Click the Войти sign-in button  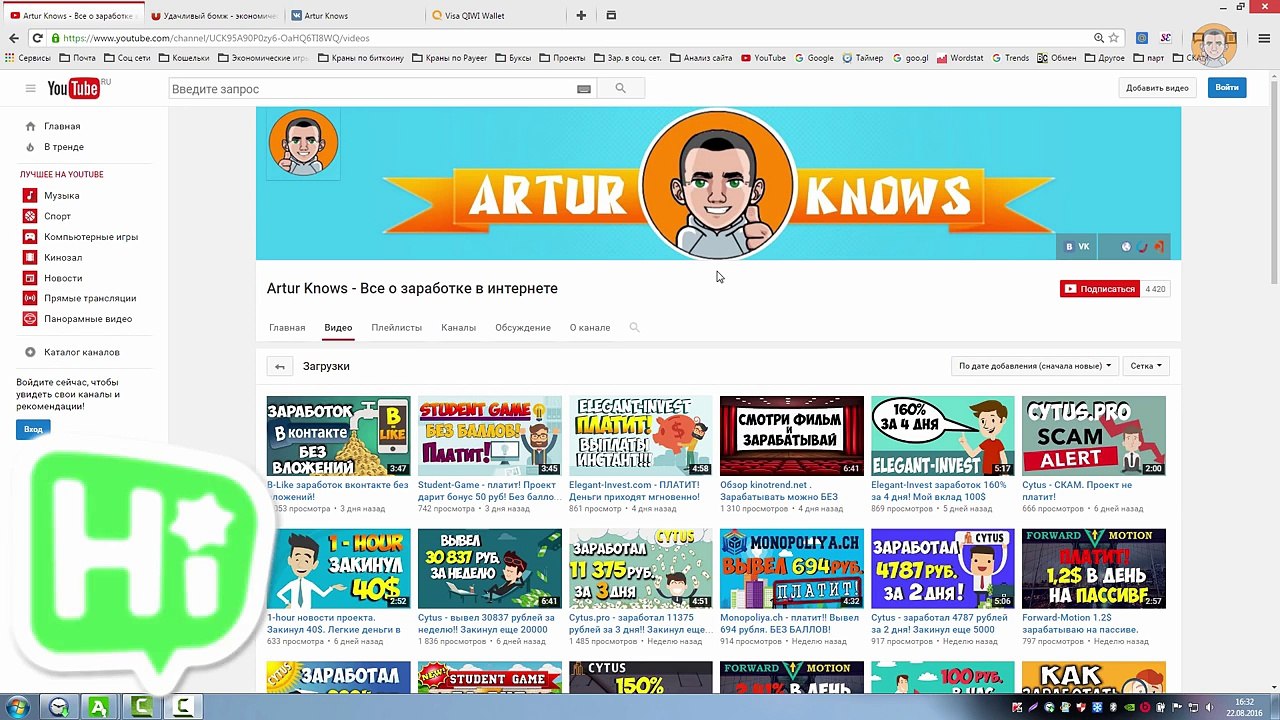[1227, 88]
